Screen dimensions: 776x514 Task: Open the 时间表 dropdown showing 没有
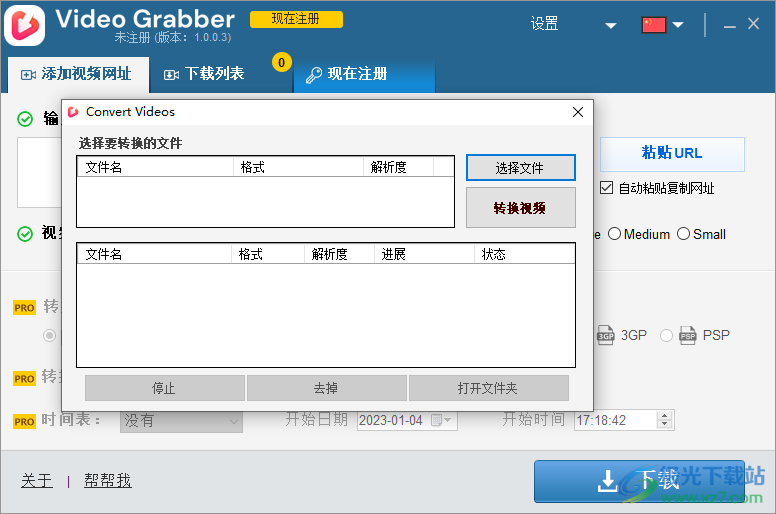[x=181, y=421]
